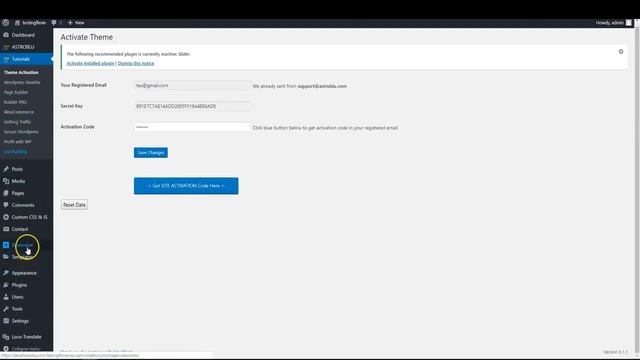Open the WooCommerce submenu item
The height and width of the screenshot is (360, 640).
(19, 112)
